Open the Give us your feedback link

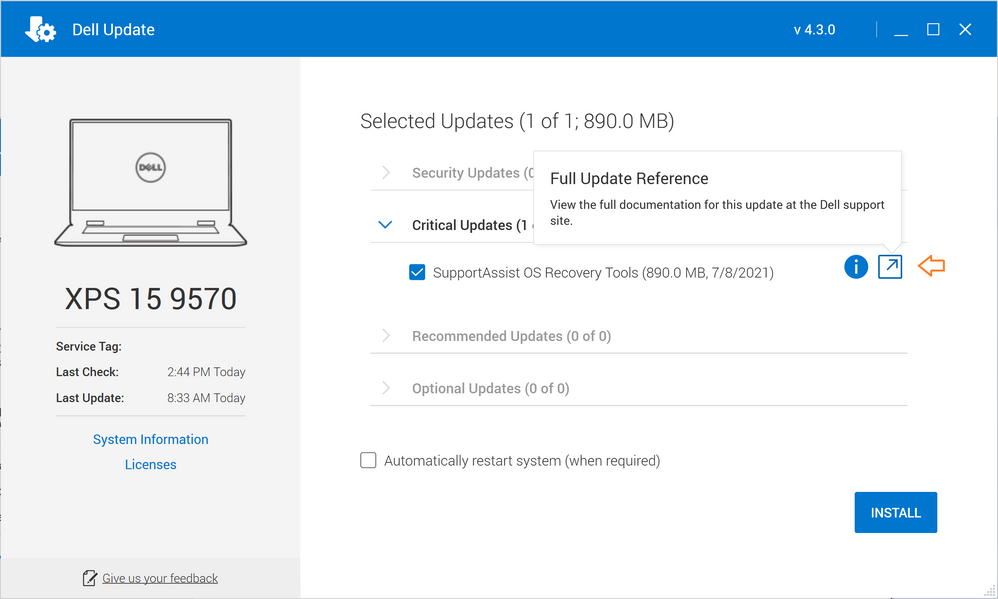click(160, 578)
